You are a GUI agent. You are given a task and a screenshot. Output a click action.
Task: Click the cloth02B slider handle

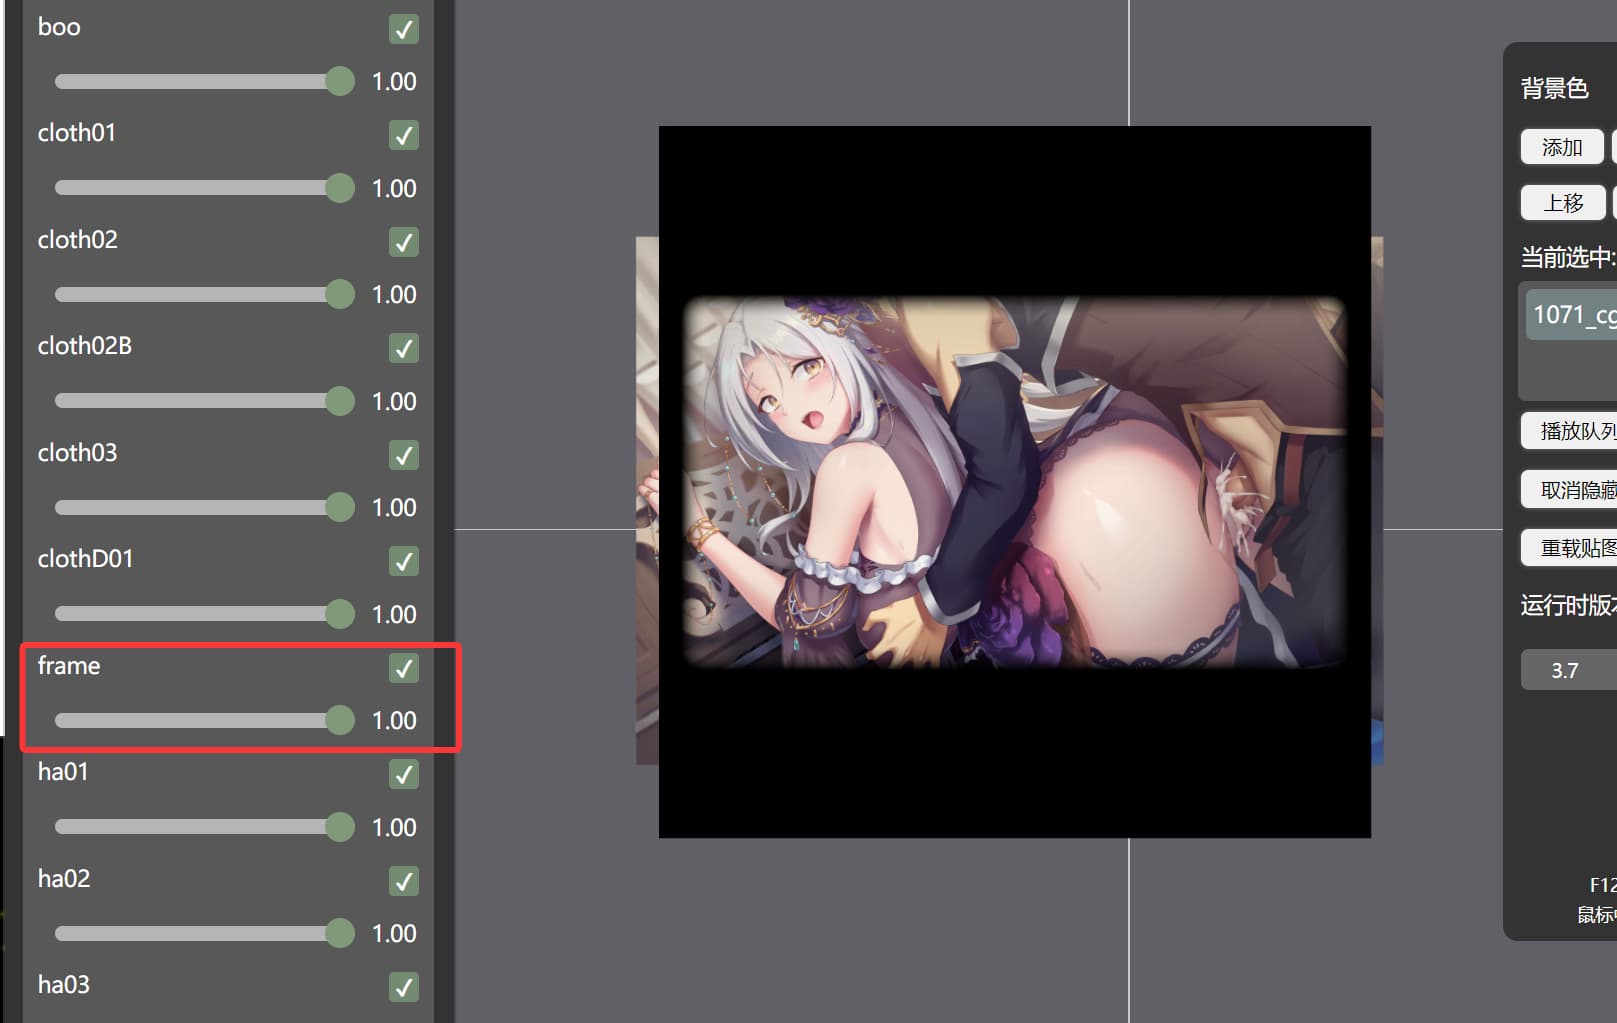pos(340,401)
